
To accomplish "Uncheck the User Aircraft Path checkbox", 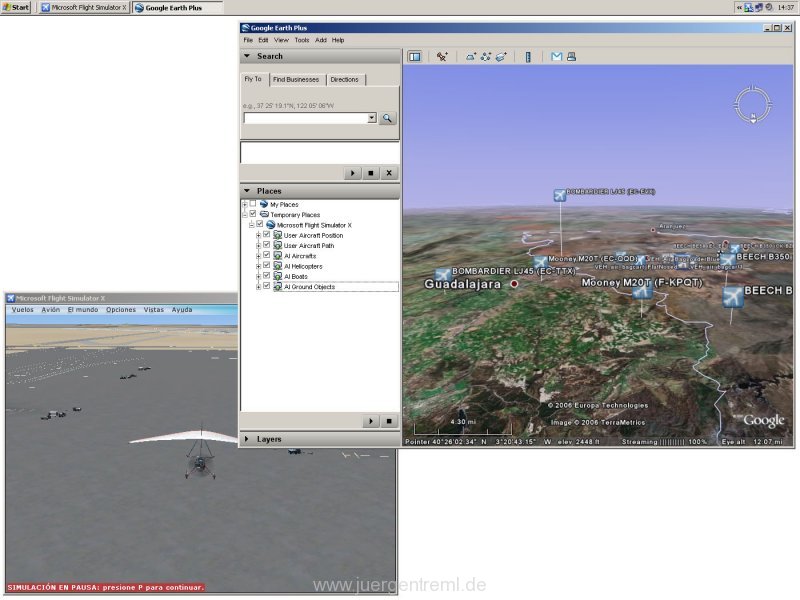I will click(266, 245).
